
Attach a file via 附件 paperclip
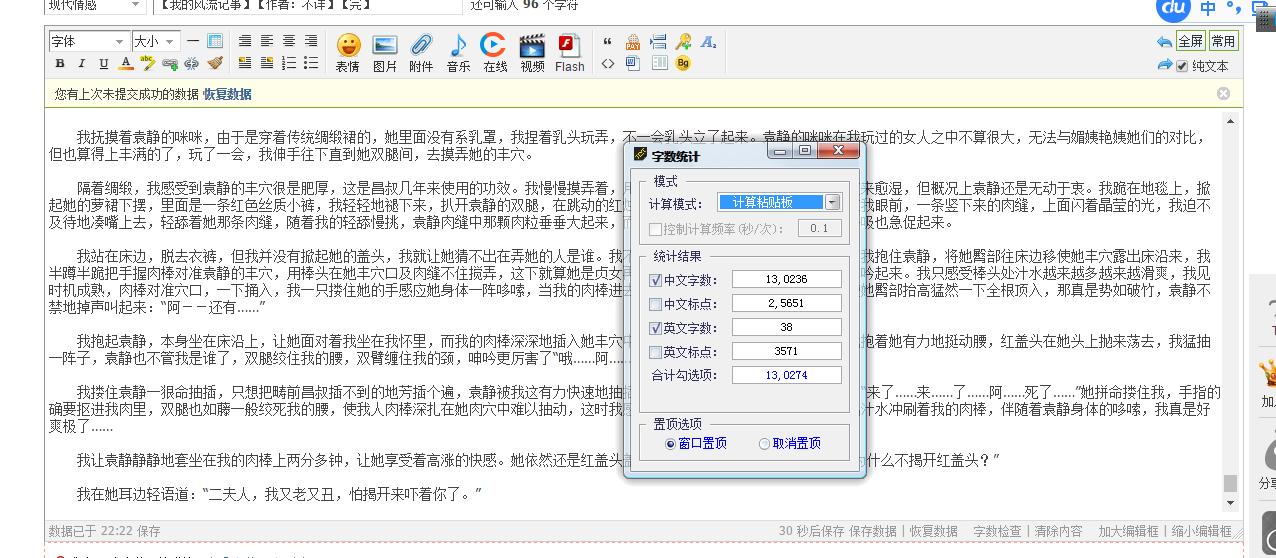pos(421,52)
